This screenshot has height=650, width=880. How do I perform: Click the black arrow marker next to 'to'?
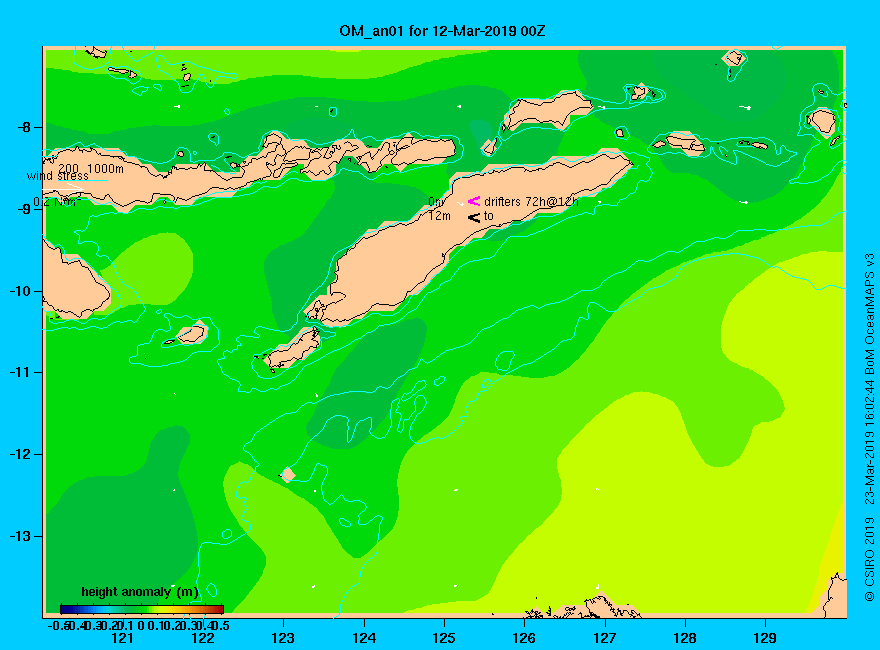pyautogui.click(x=474, y=217)
